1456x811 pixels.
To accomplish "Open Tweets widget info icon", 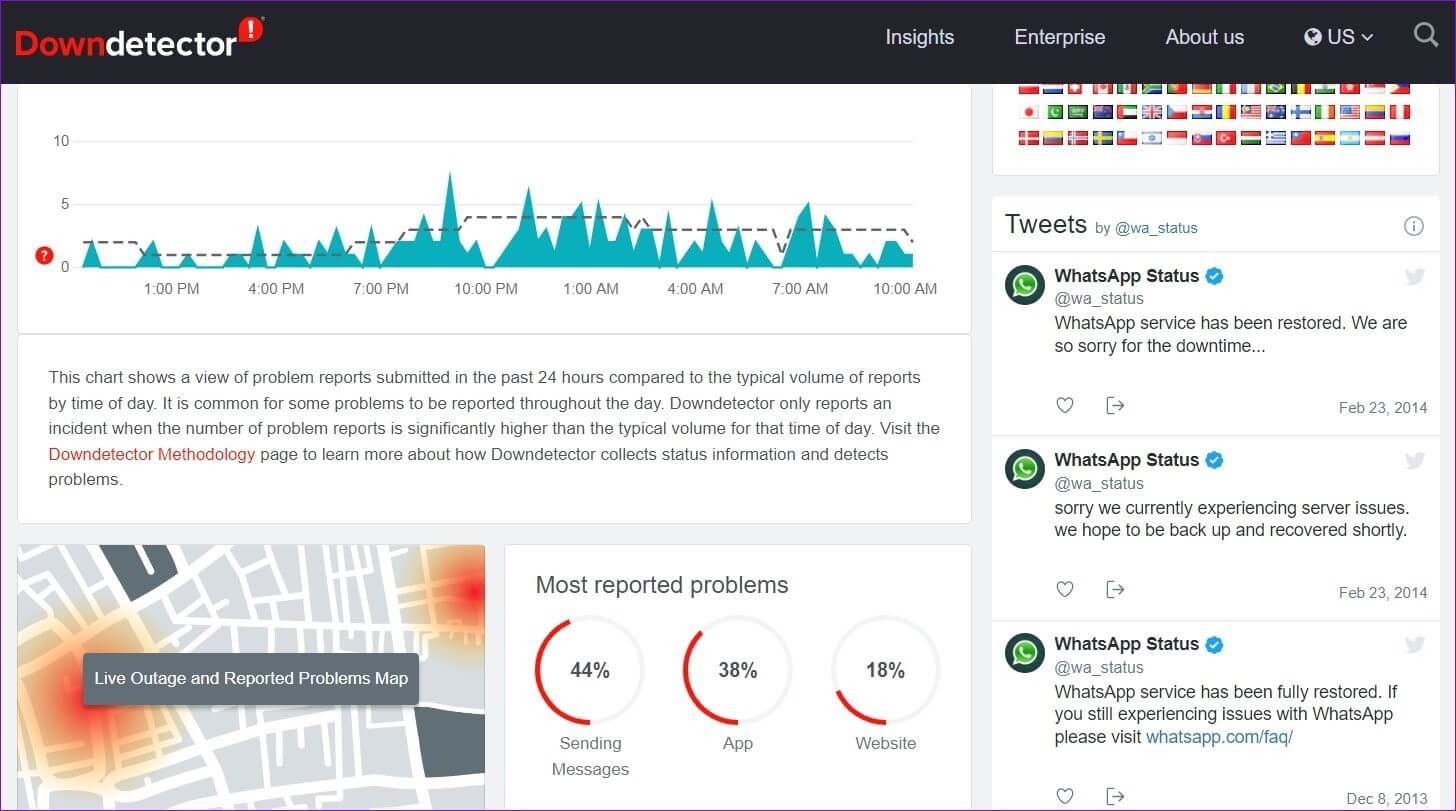I will pyautogui.click(x=1413, y=226).
